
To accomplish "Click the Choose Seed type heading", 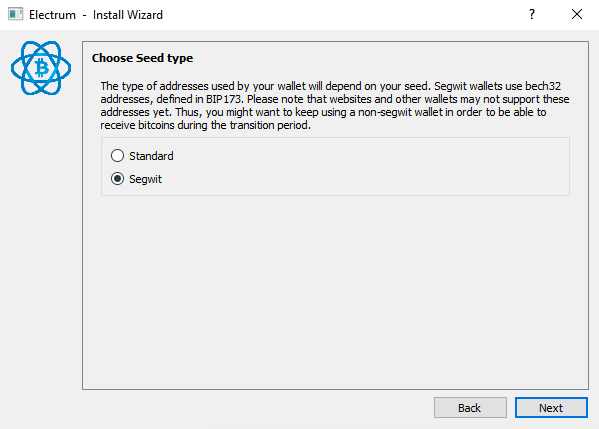I will [142, 58].
